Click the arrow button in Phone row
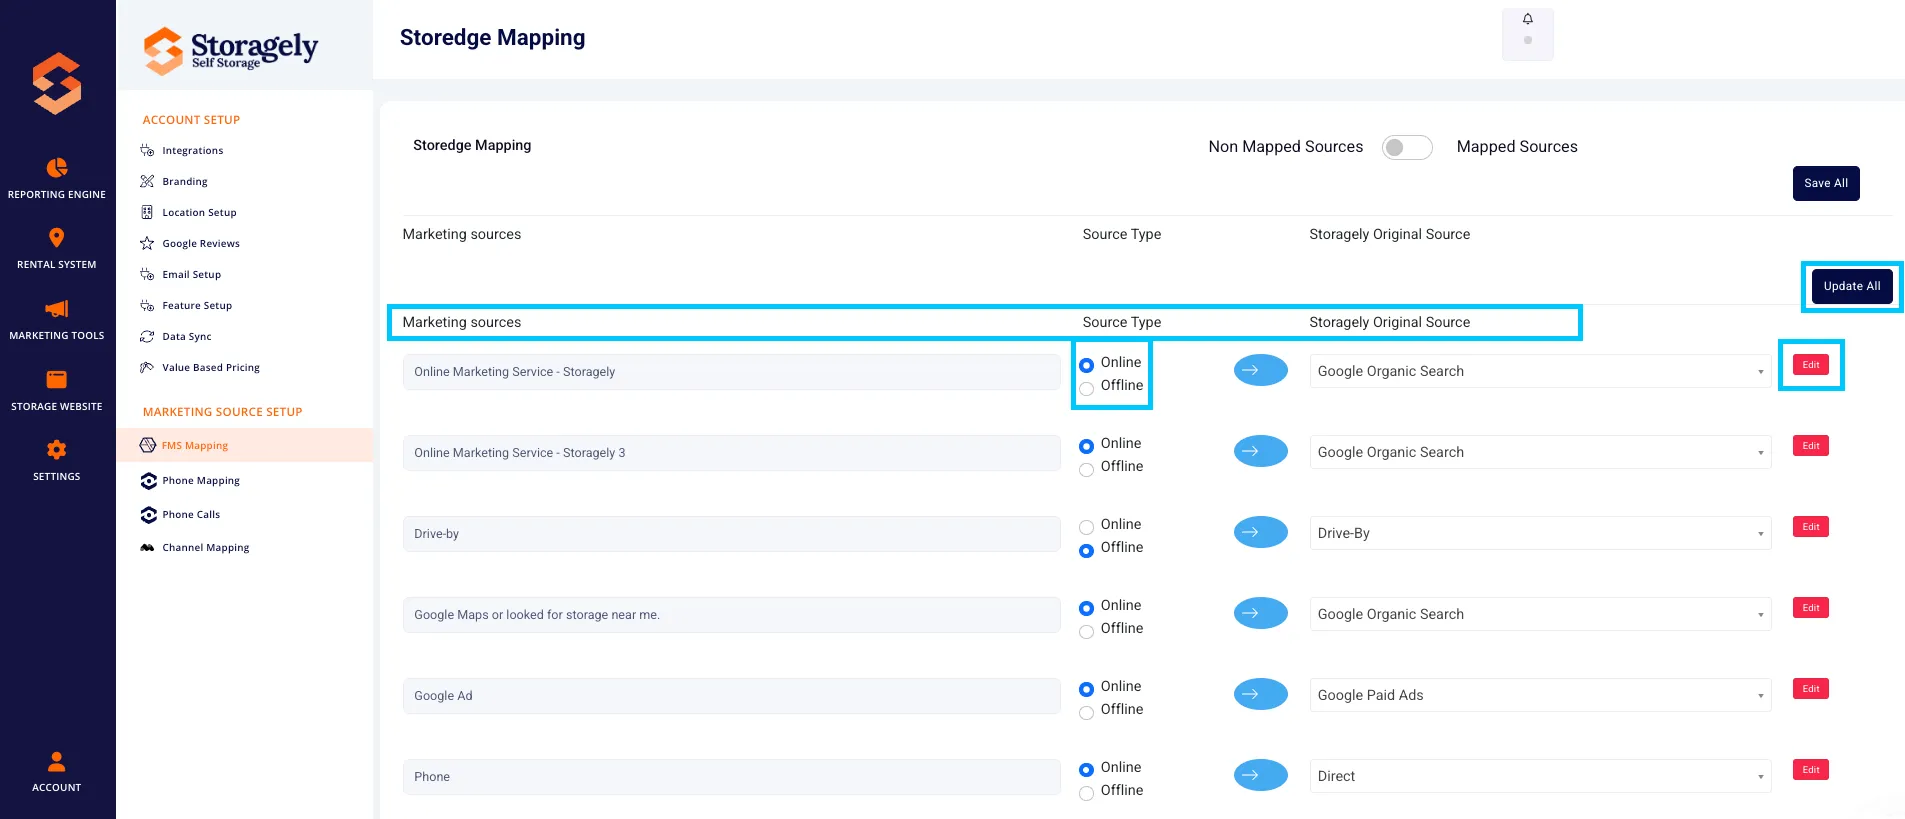The height and width of the screenshot is (819, 1905). (x=1260, y=775)
